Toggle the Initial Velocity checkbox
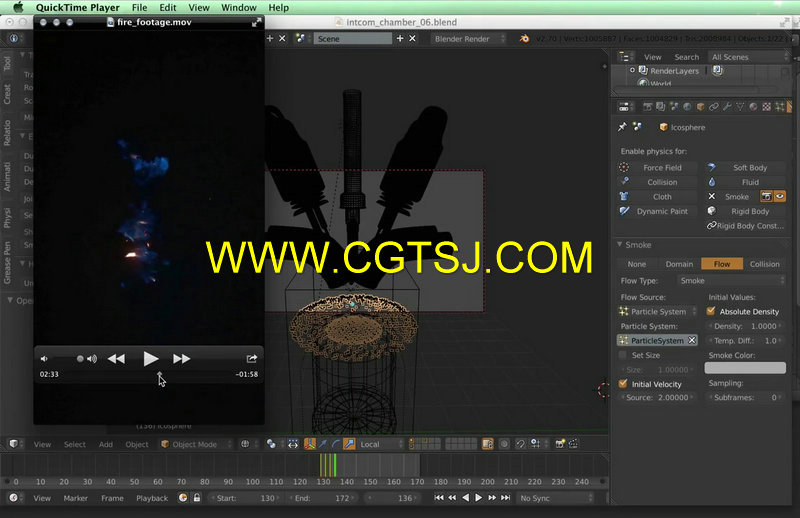Image resolution: width=800 pixels, height=518 pixels. click(x=622, y=384)
